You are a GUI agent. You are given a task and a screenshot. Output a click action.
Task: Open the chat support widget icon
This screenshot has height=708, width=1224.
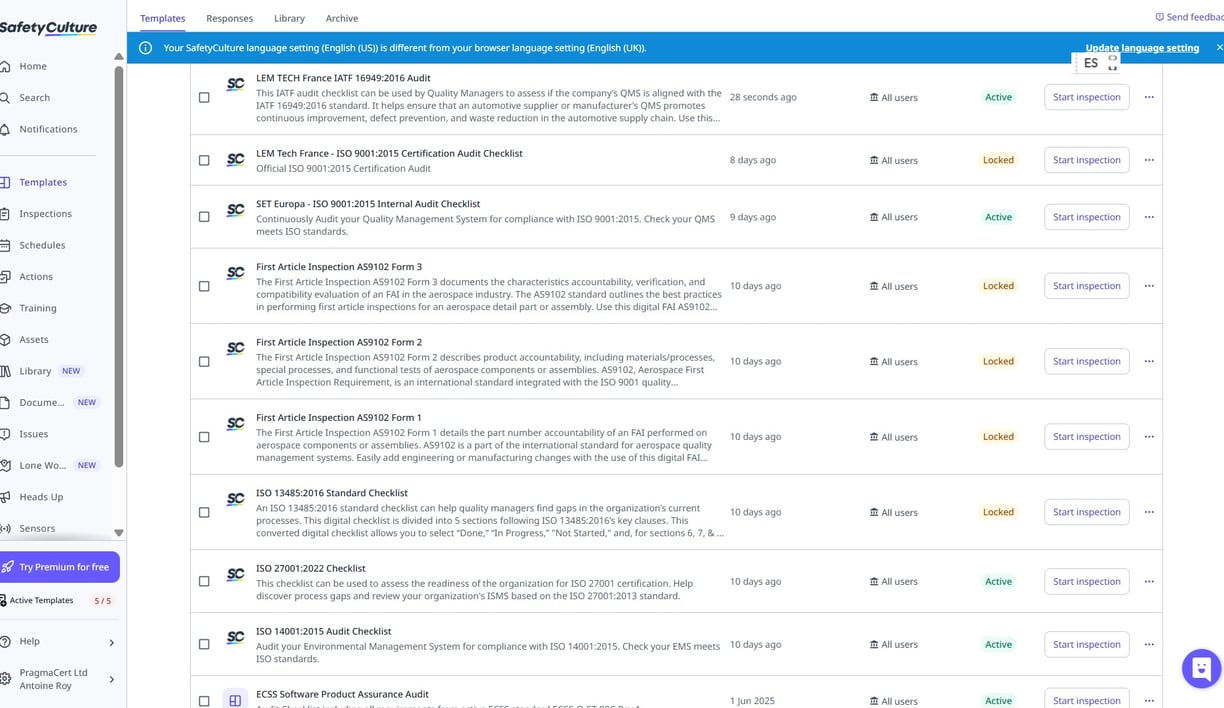[x=1201, y=668]
